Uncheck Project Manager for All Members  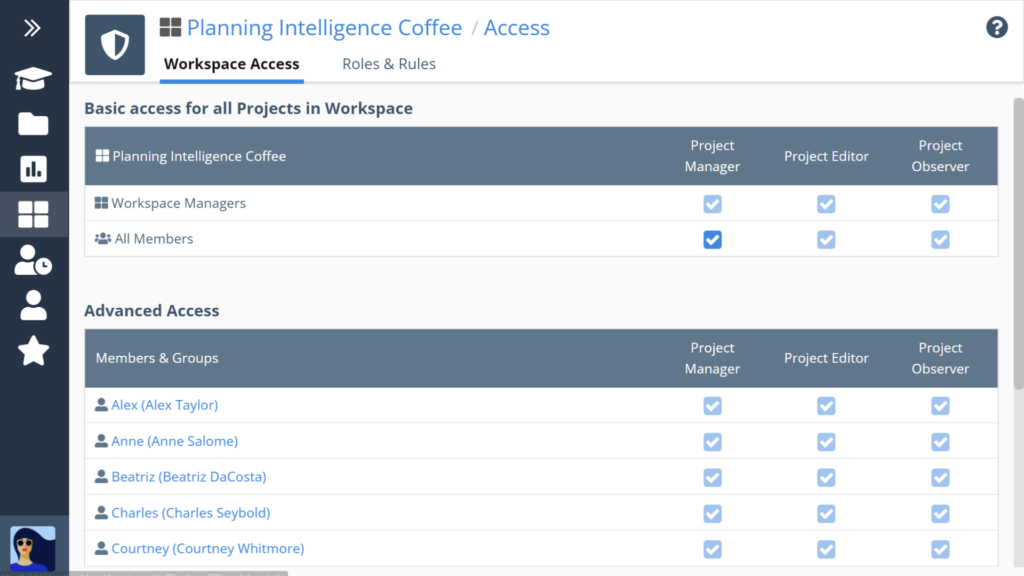click(x=712, y=240)
